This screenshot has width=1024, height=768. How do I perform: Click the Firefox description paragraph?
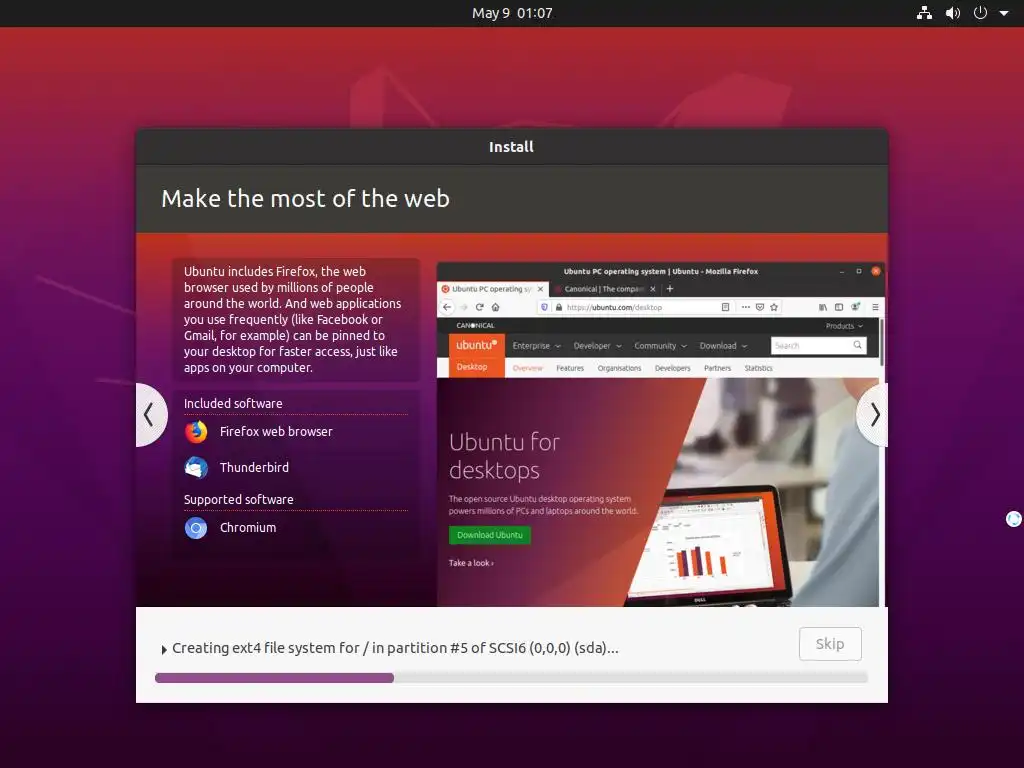(293, 319)
